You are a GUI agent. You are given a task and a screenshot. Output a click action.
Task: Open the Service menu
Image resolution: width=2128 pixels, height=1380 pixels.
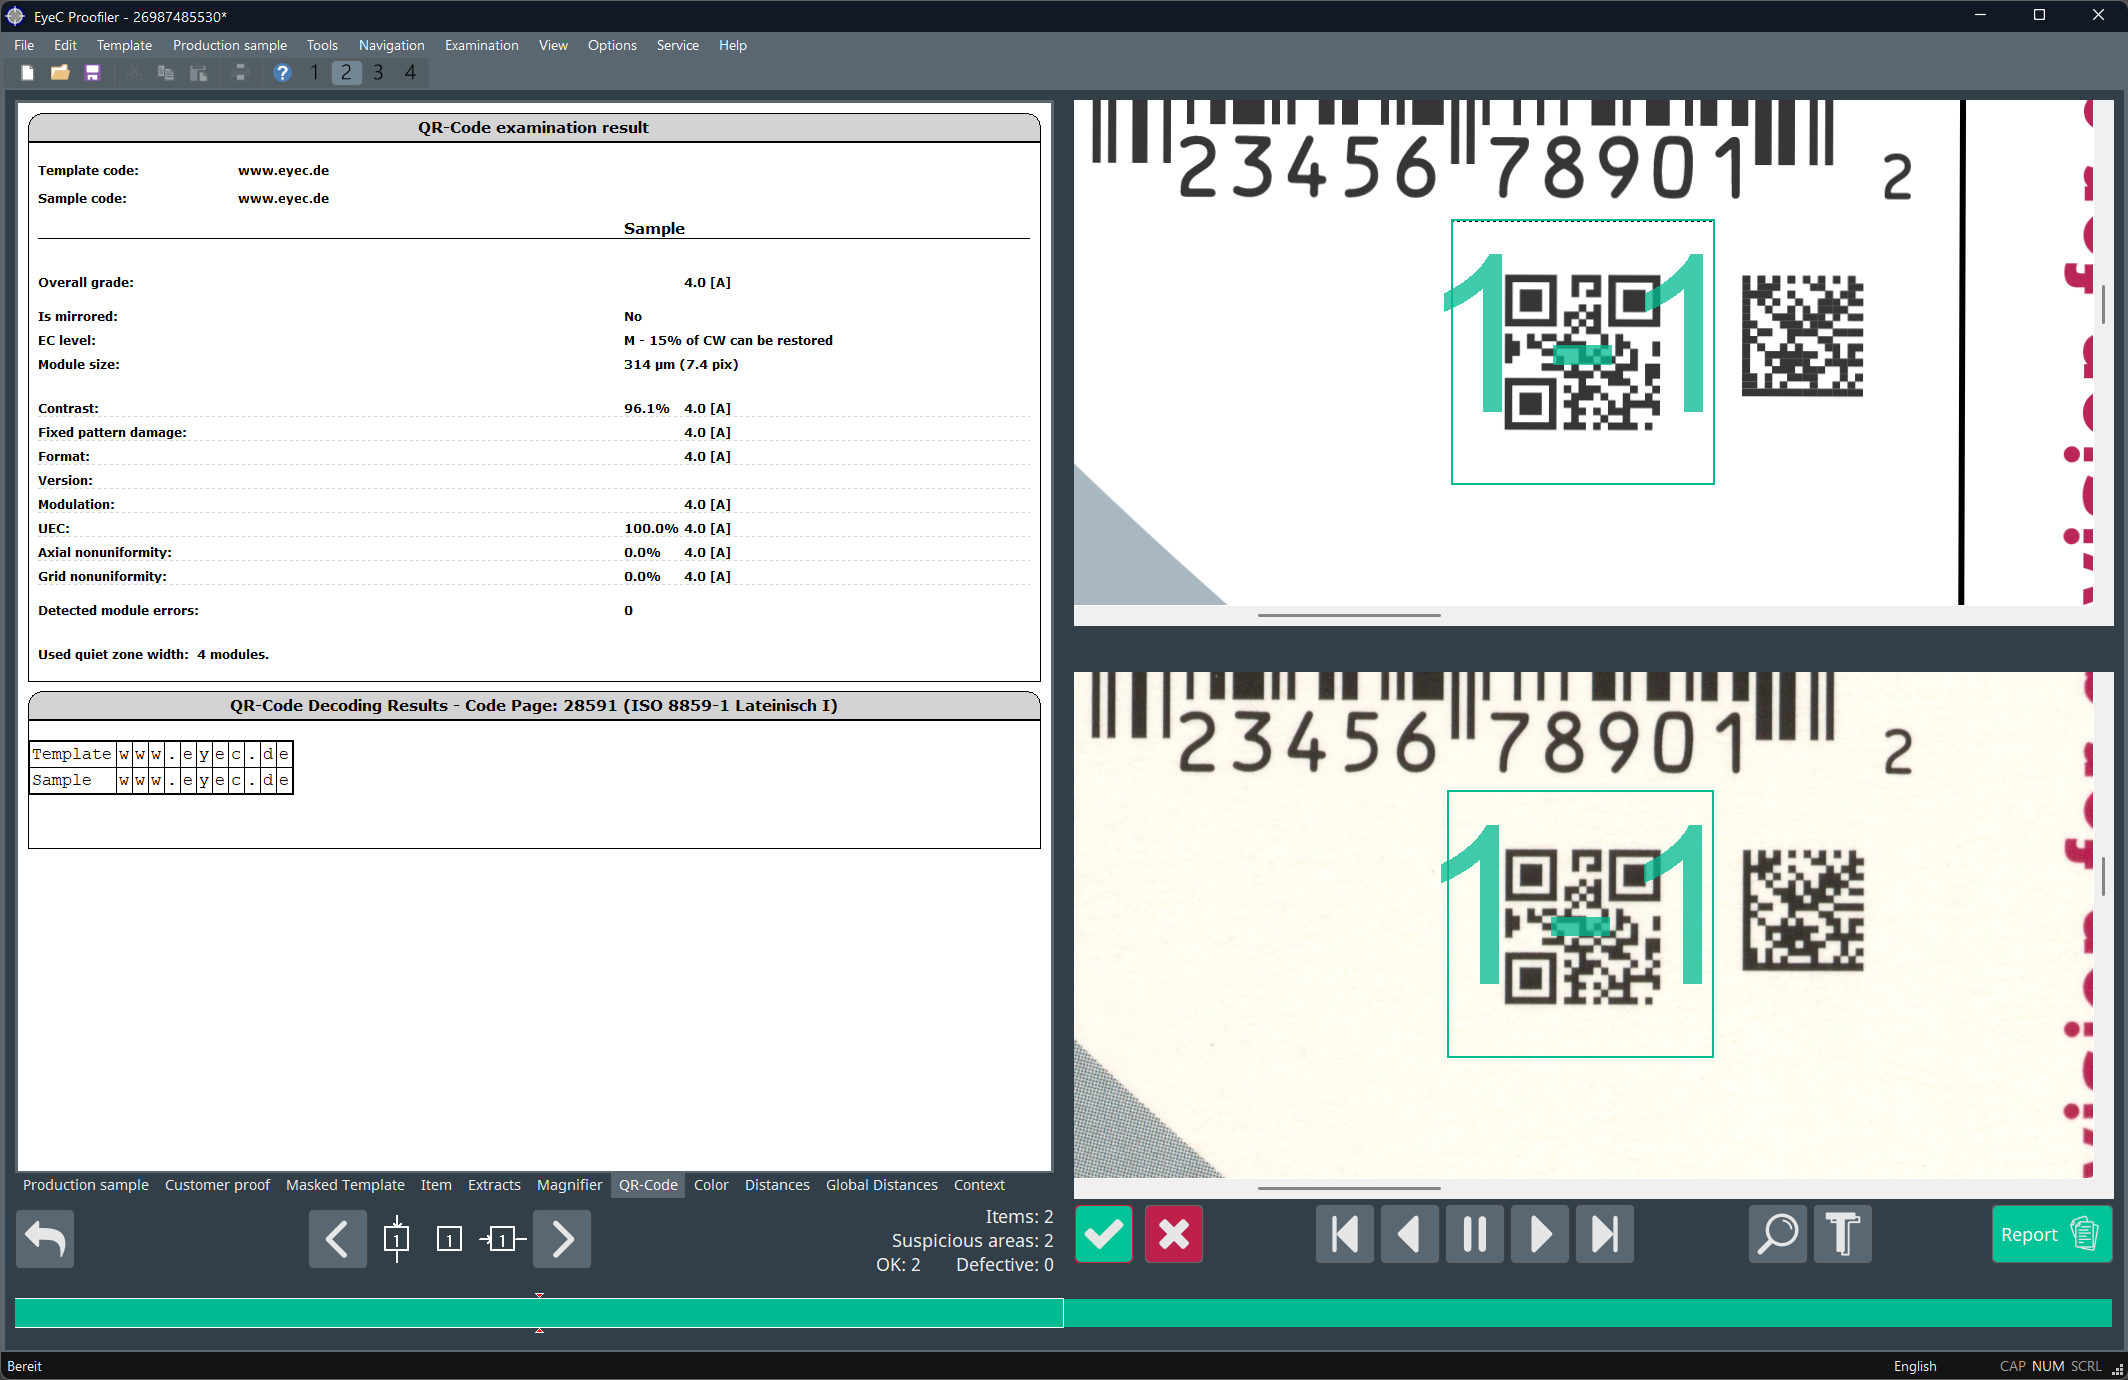click(677, 45)
